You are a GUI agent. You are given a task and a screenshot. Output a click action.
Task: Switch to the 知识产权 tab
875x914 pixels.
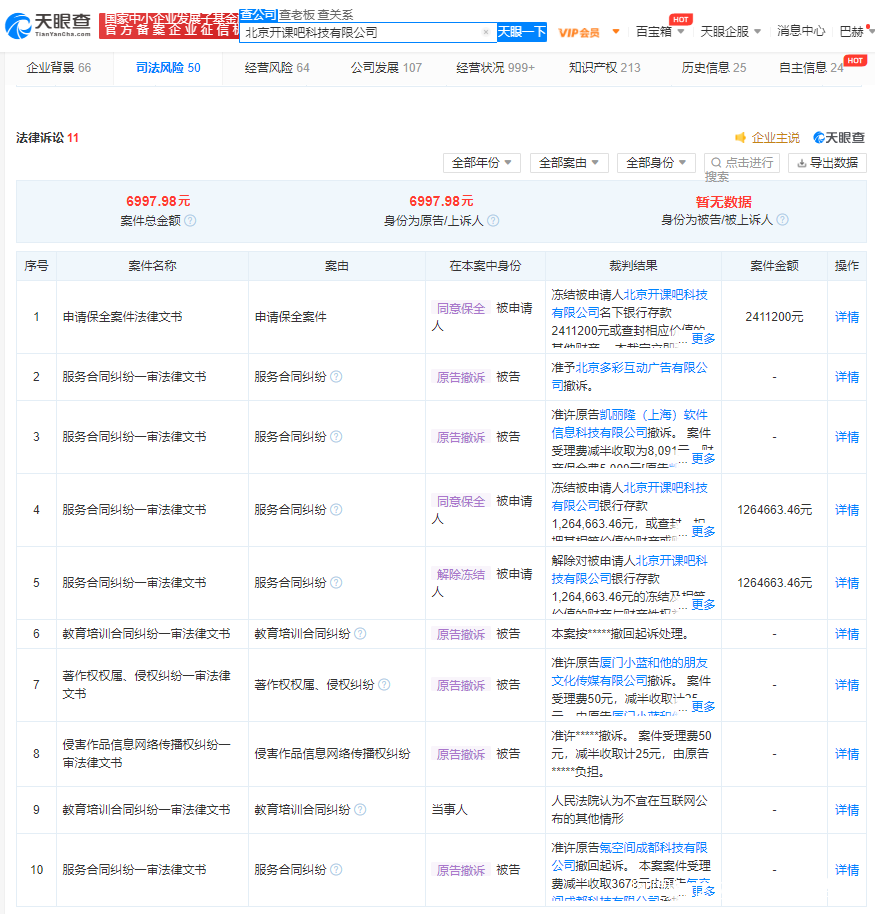click(x=604, y=68)
